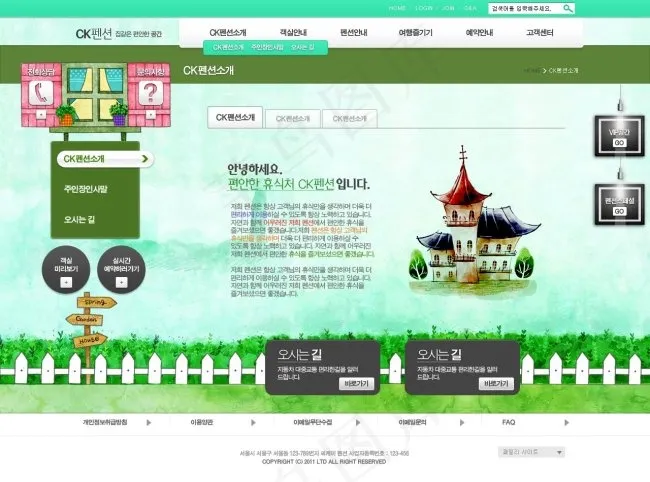Click the Garden signpost arrow

pos(84,320)
